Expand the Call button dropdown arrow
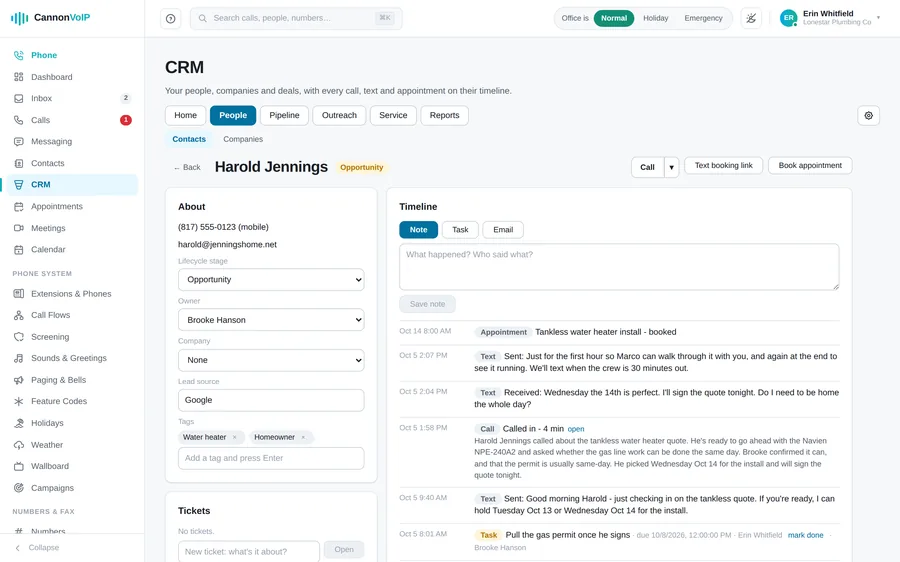 pyautogui.click(x=672, y=167)
